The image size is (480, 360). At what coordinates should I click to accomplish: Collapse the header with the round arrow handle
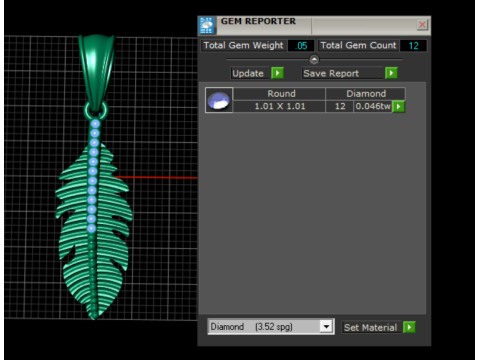pyautogui.click(x=314, y=60)
